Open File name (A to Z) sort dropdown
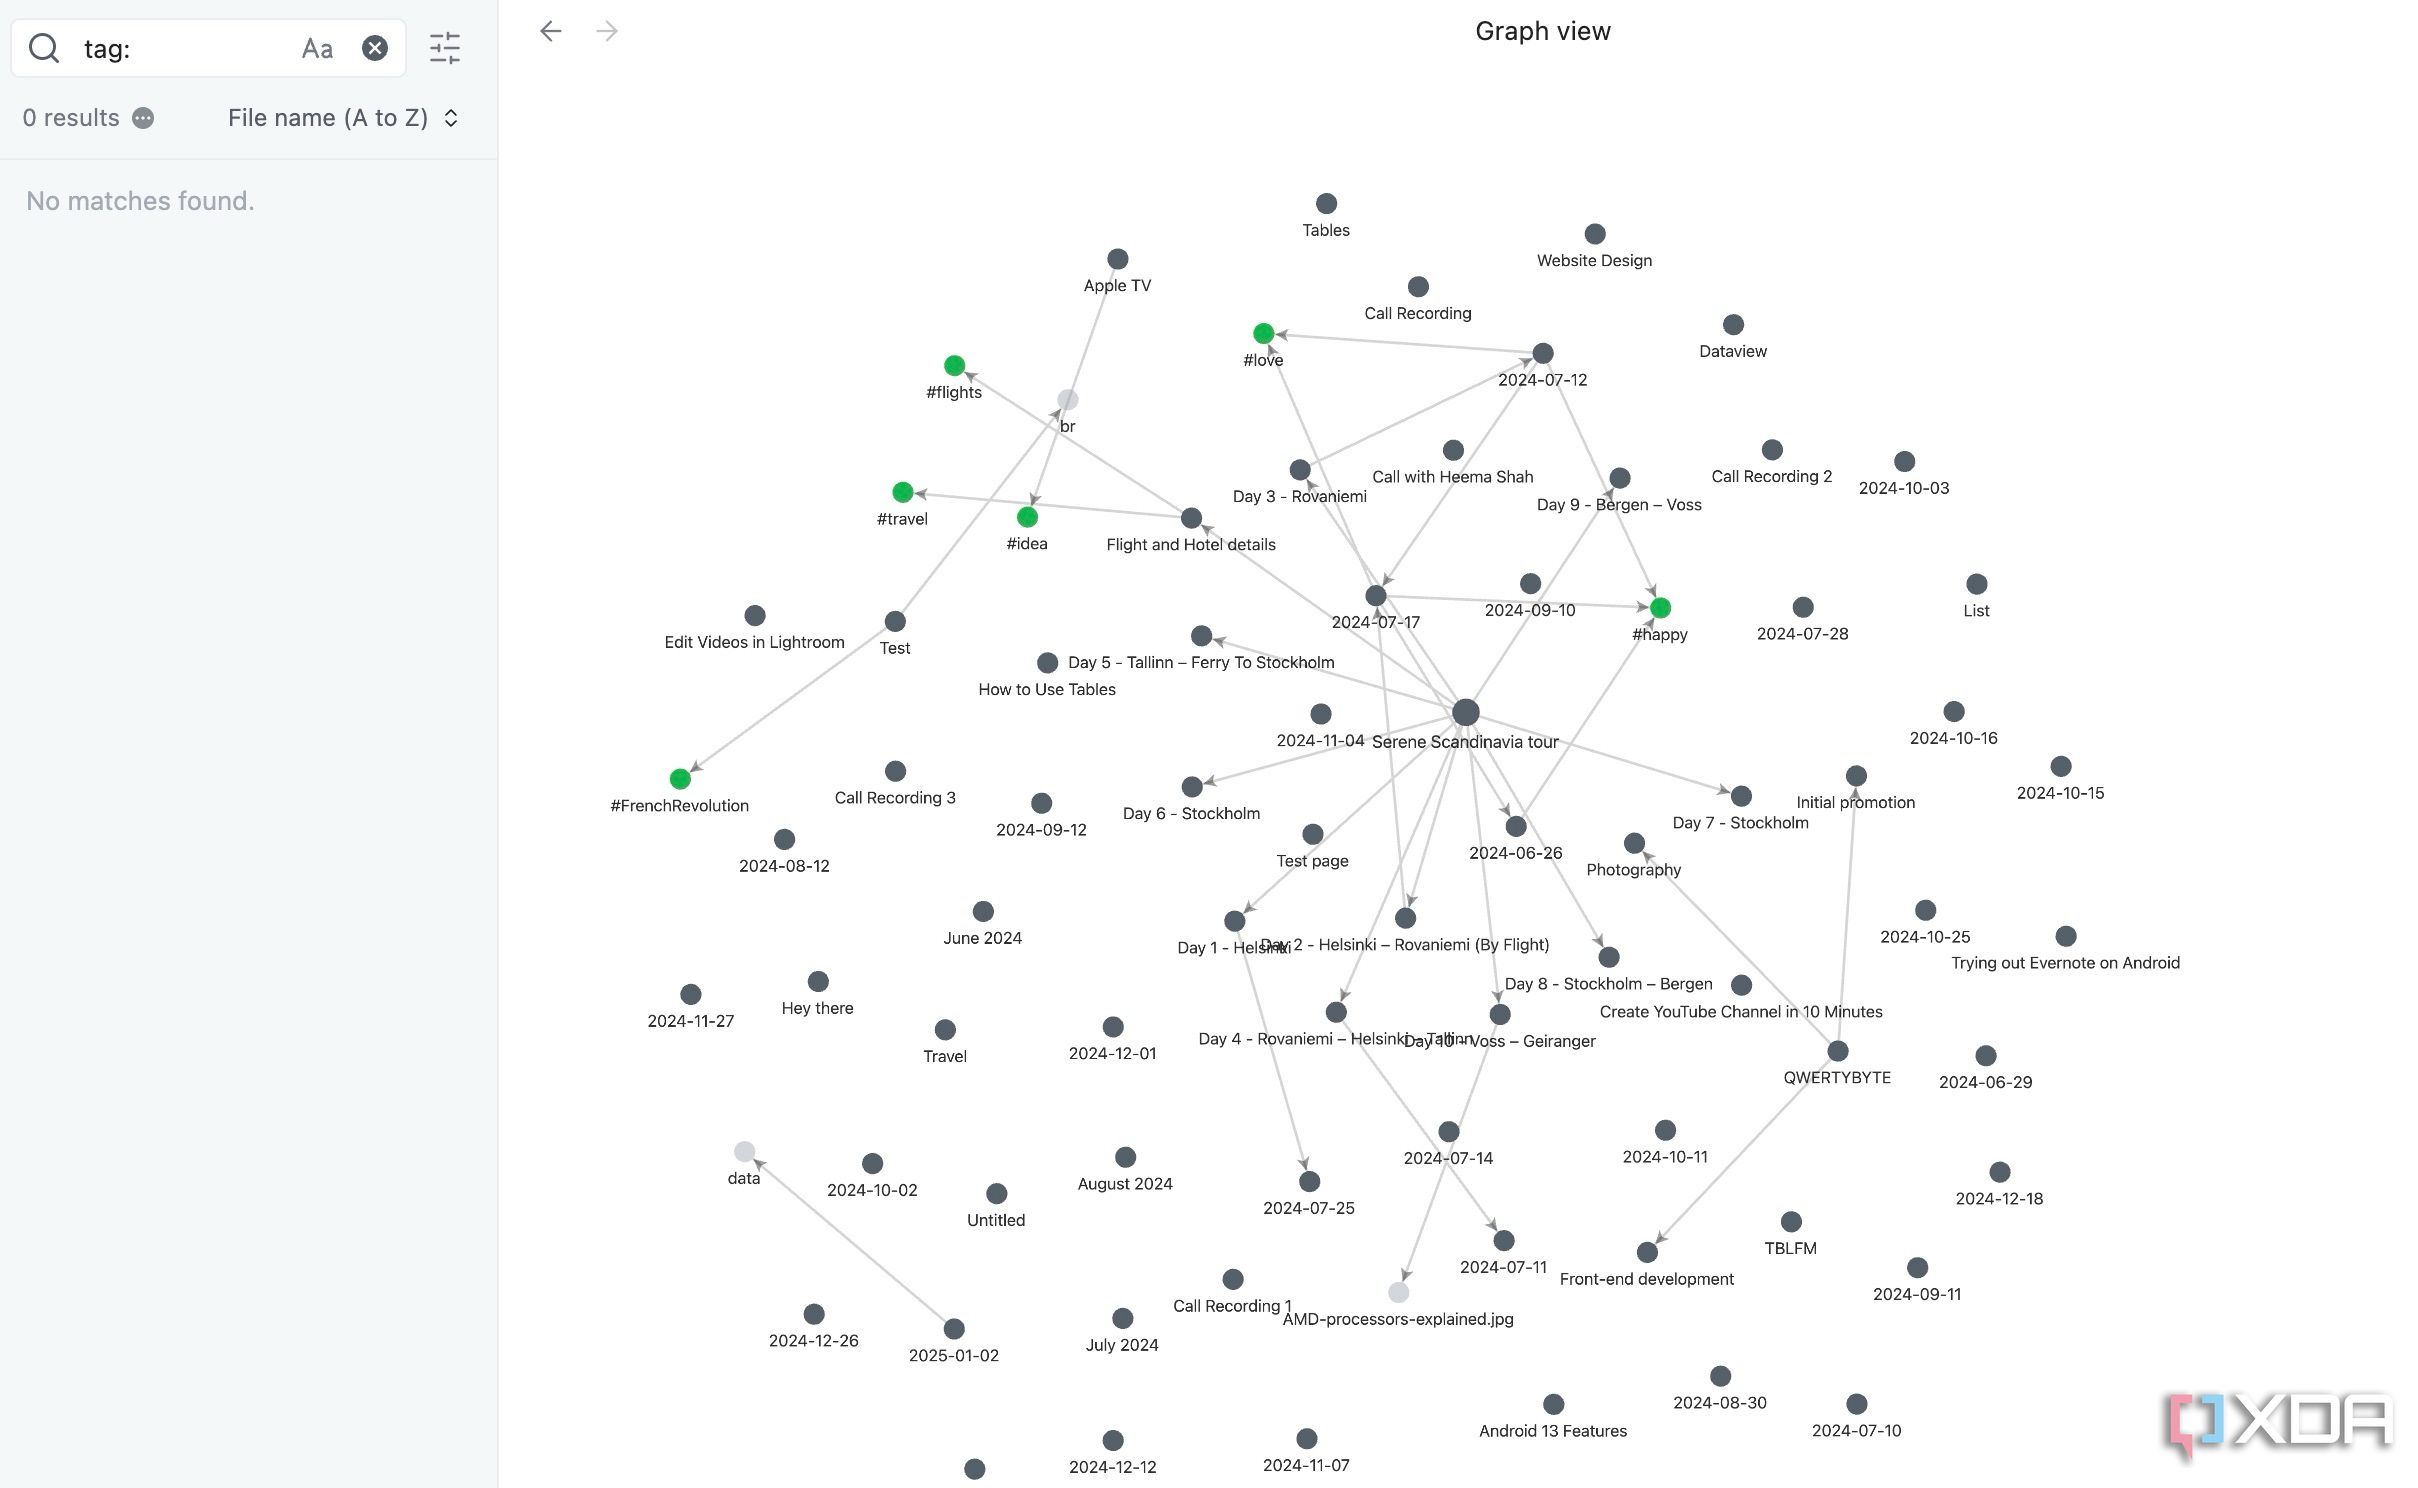2418x1488 pixels. (343, 118)
